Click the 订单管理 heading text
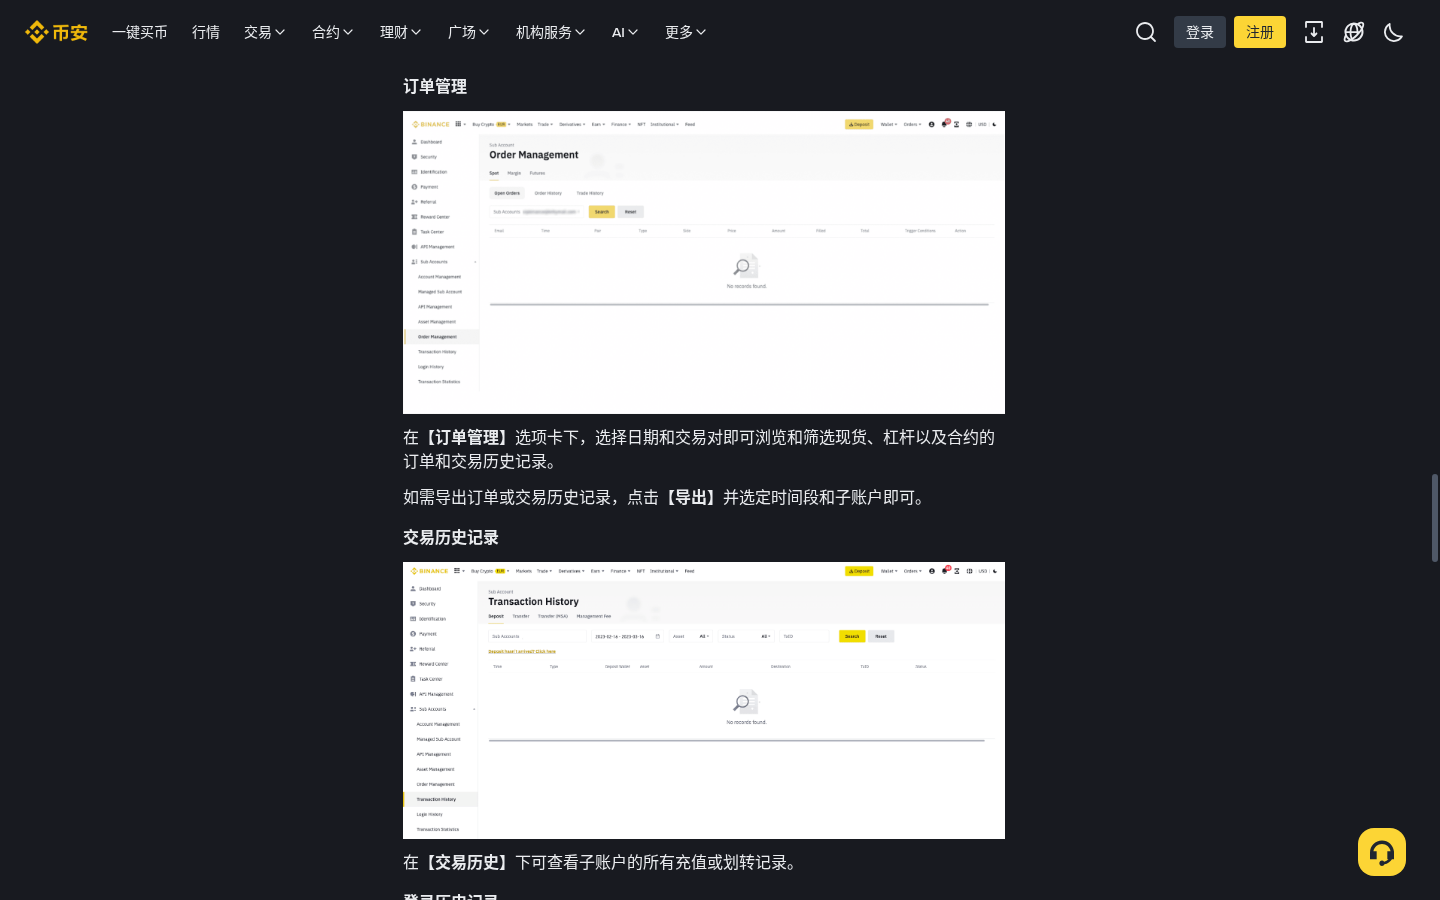Screen dimensions: 1440x900 click(435, 86)
